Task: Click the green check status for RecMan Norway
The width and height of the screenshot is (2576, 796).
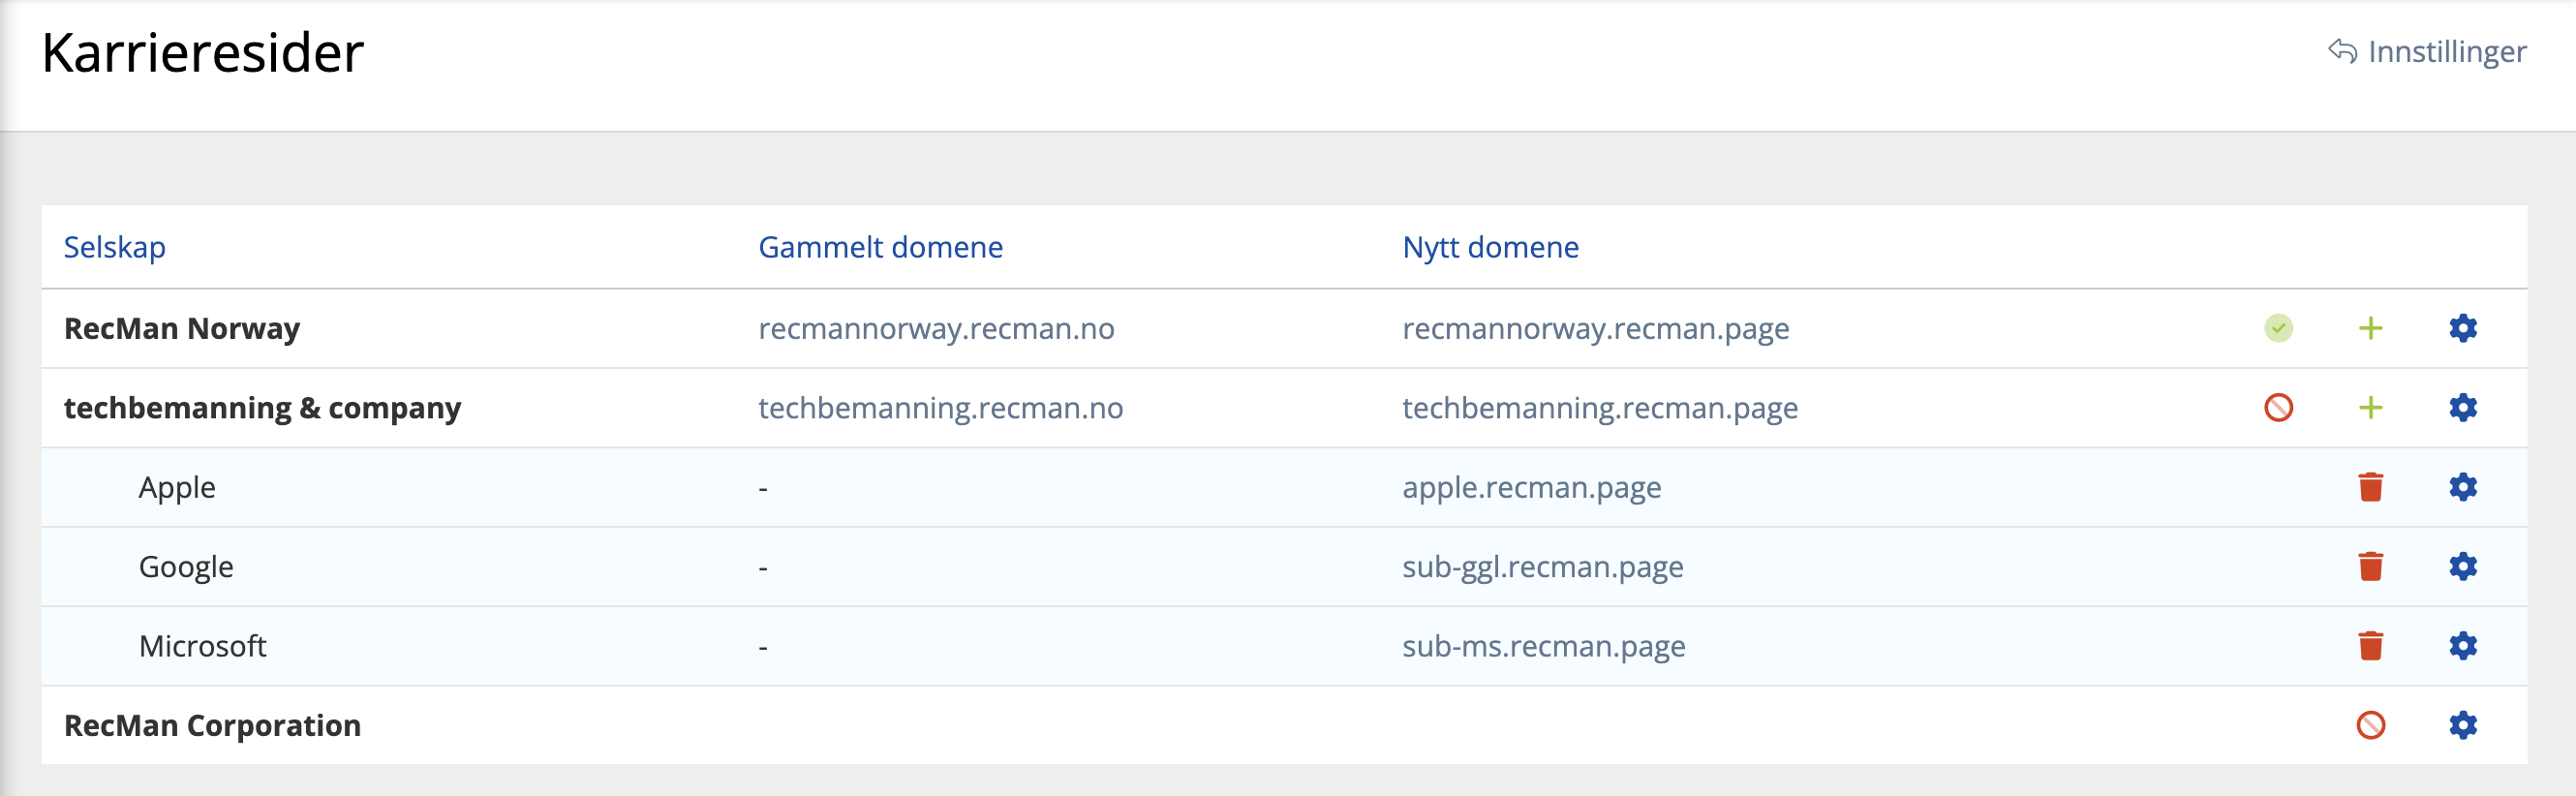Action: [2278, 328]
